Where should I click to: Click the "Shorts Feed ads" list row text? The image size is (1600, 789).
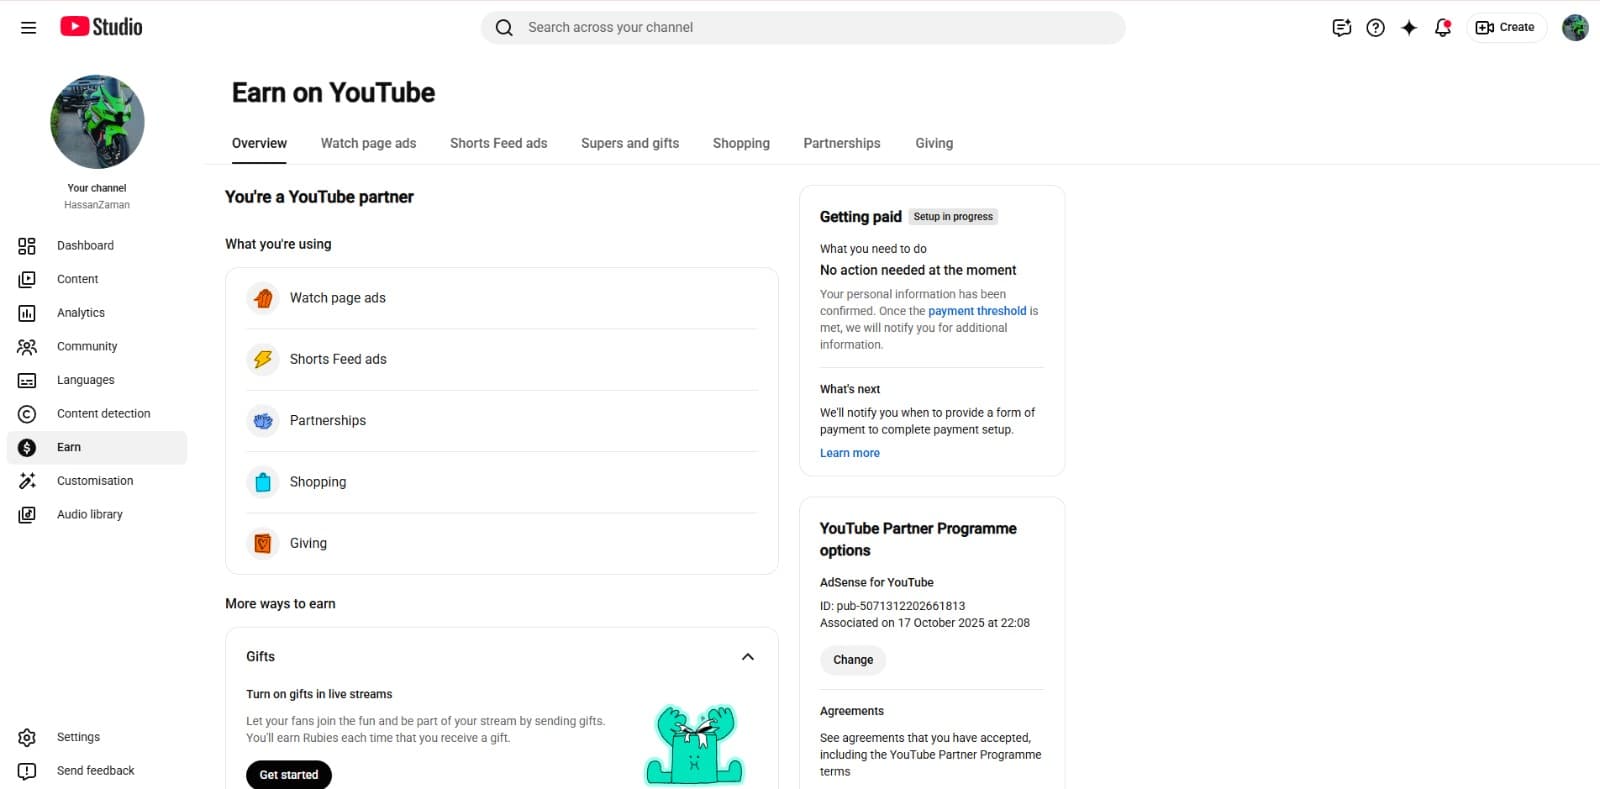coord(338,359)
